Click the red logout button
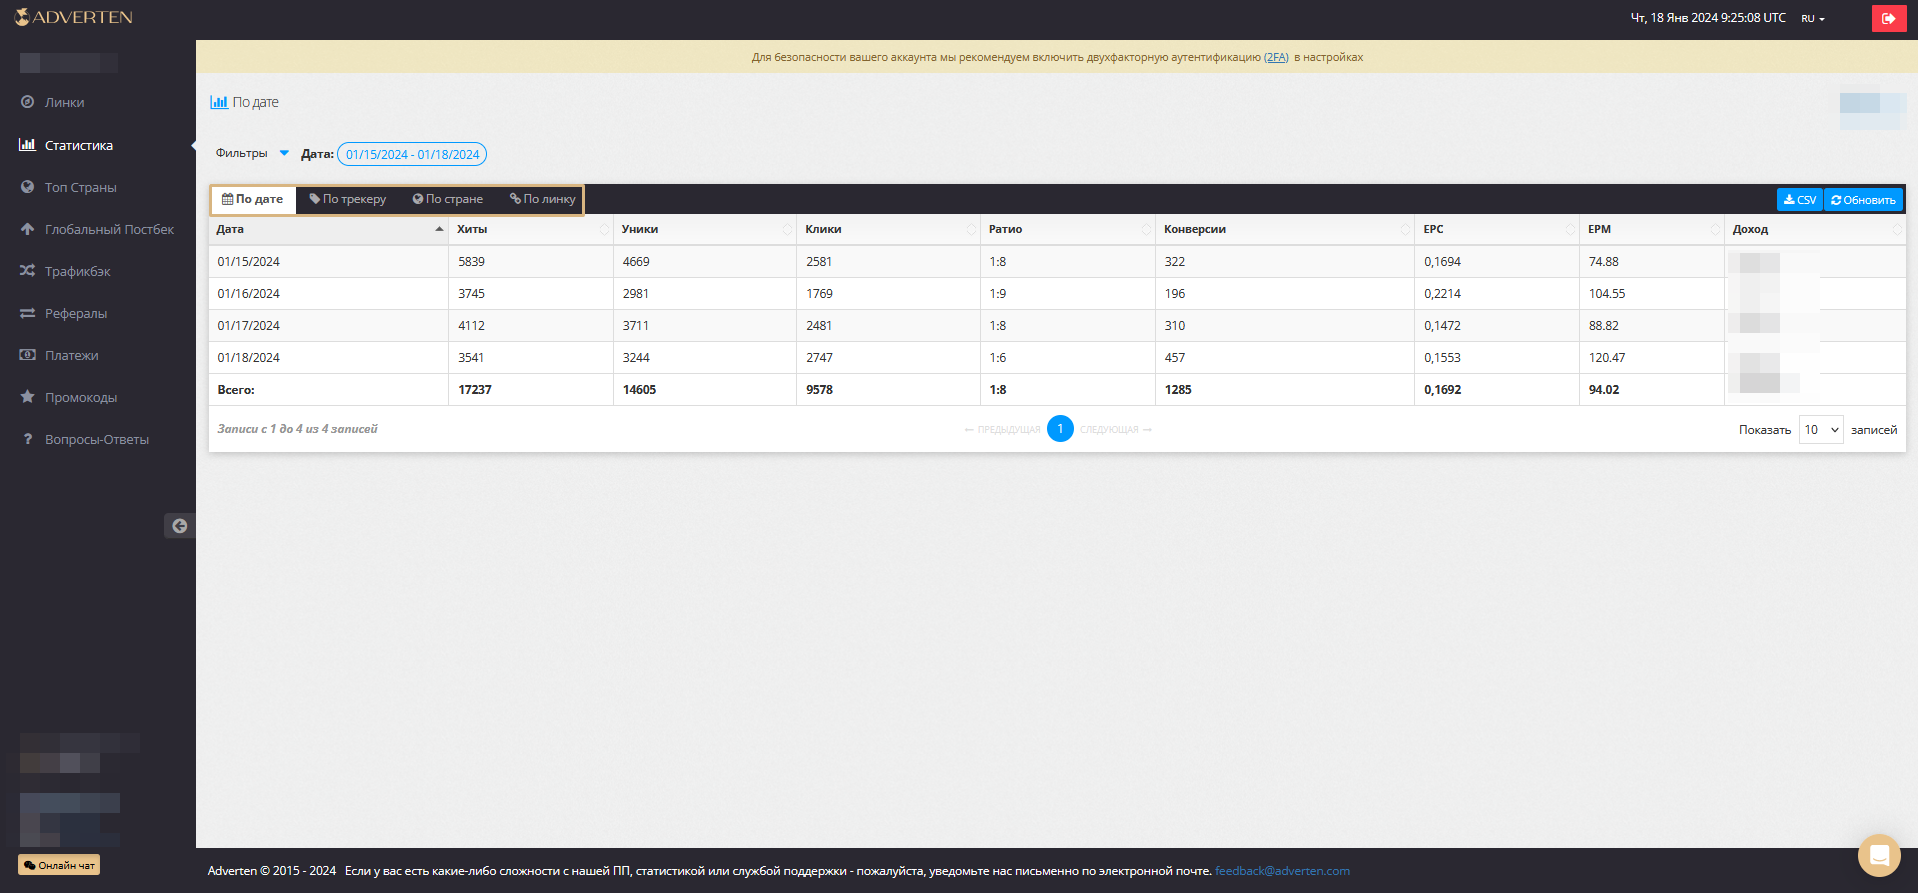 [x=1889, y=18]
